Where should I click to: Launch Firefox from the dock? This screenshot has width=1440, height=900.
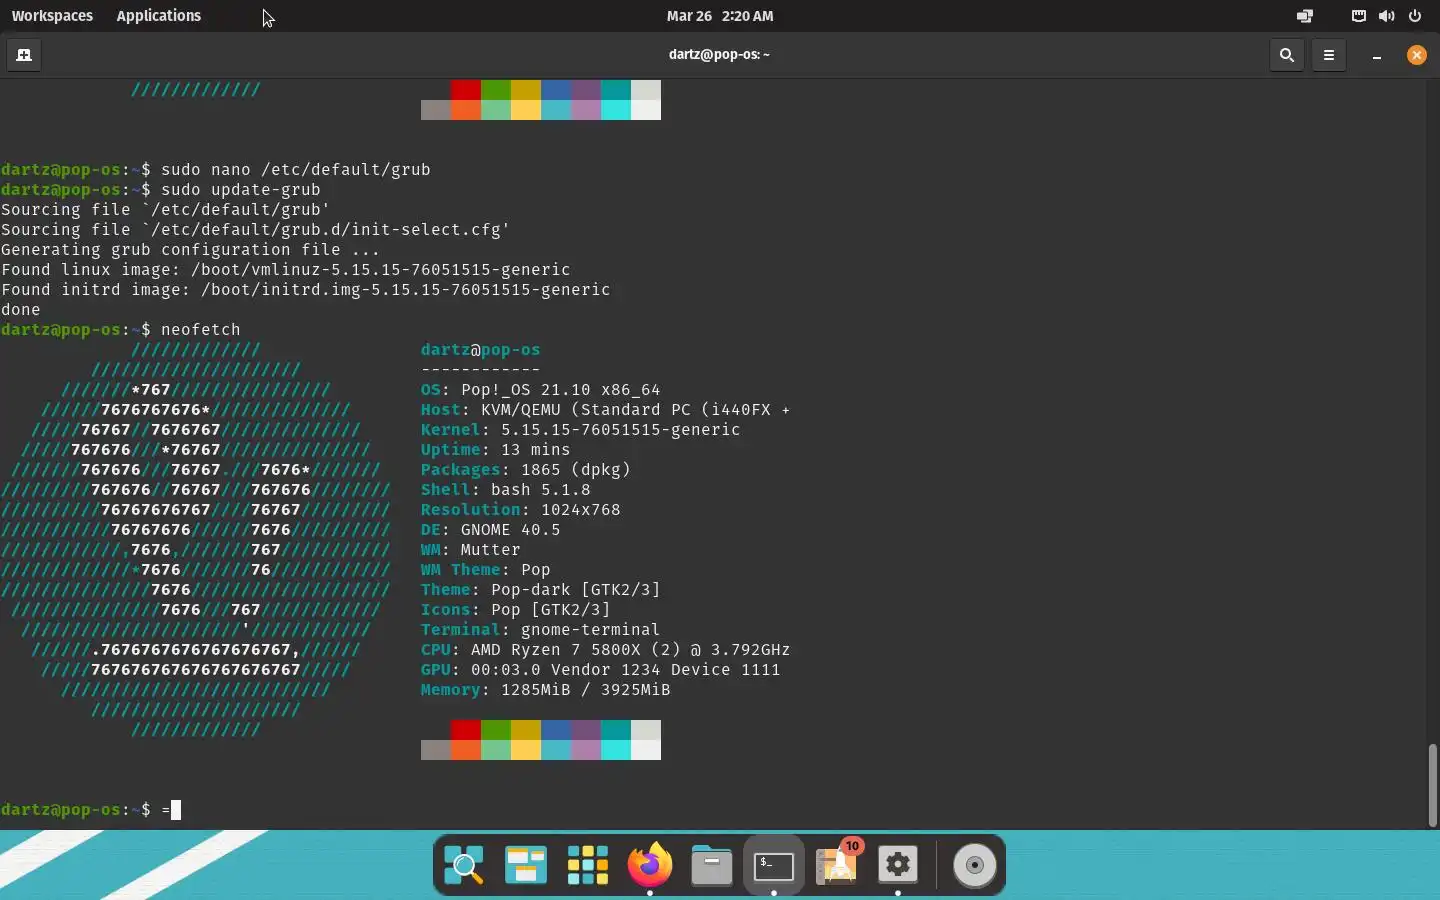[x=650, y=864]
